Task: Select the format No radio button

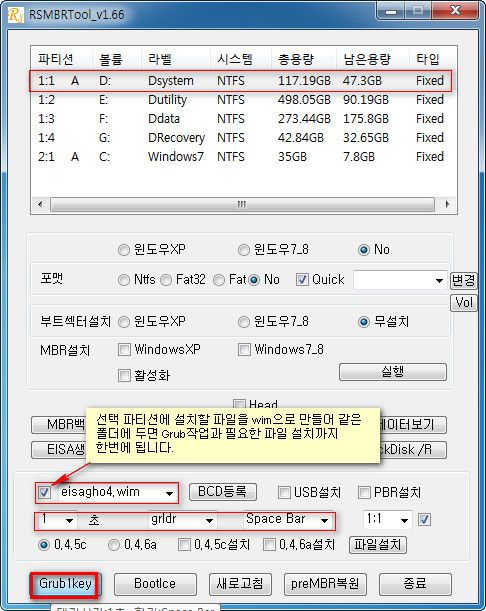Action: coord(254,280)
